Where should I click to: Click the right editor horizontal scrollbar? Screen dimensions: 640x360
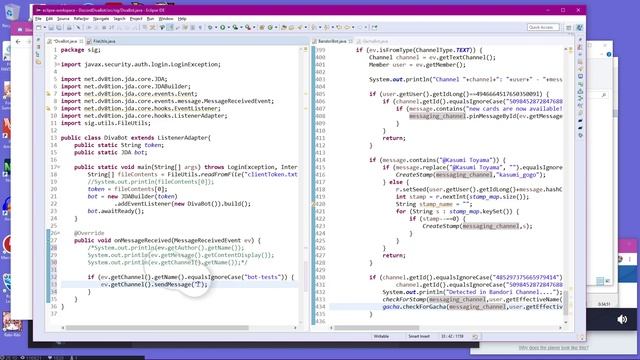coord(376,328)
